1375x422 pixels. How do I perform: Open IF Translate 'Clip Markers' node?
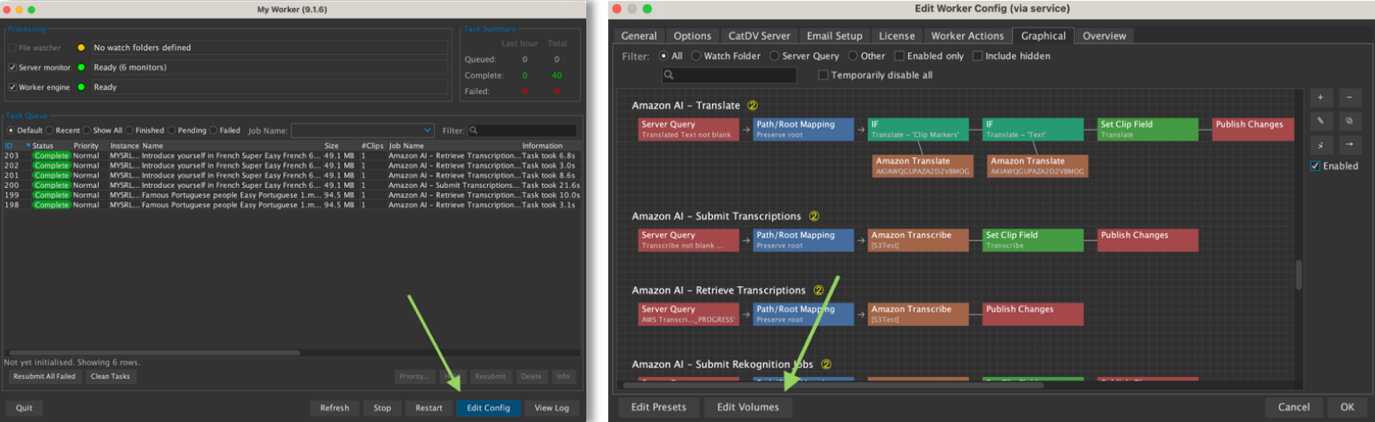(x=918, y=129)
